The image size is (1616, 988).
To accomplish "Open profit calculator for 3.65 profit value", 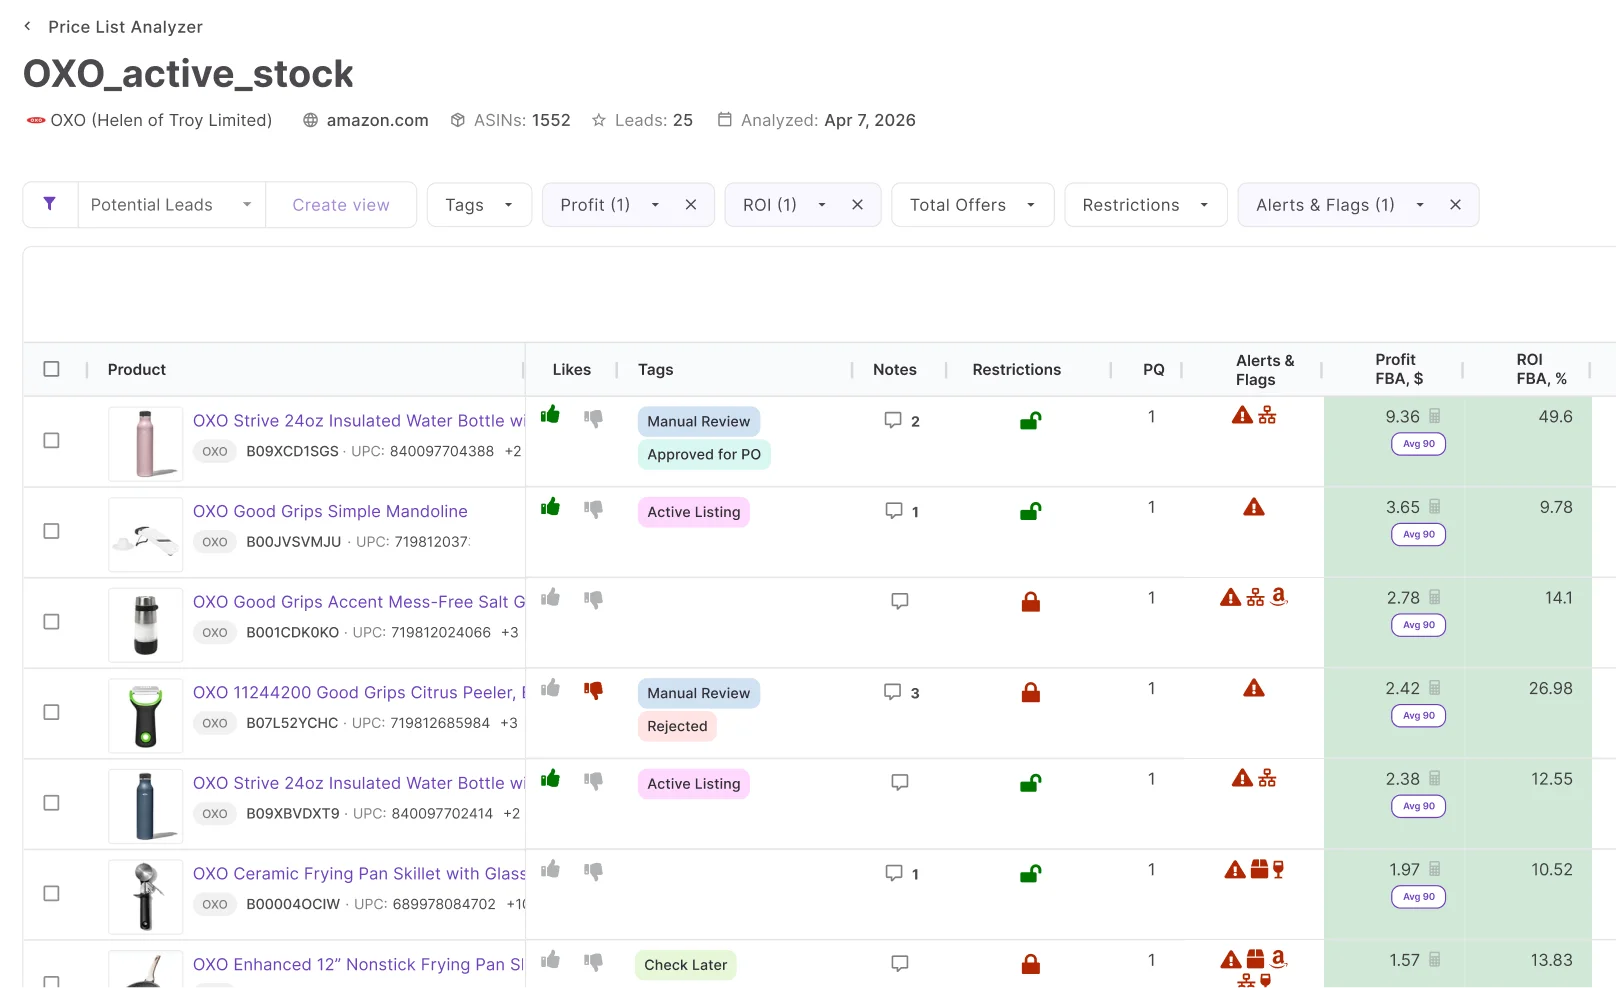I will coord(1435,507).
